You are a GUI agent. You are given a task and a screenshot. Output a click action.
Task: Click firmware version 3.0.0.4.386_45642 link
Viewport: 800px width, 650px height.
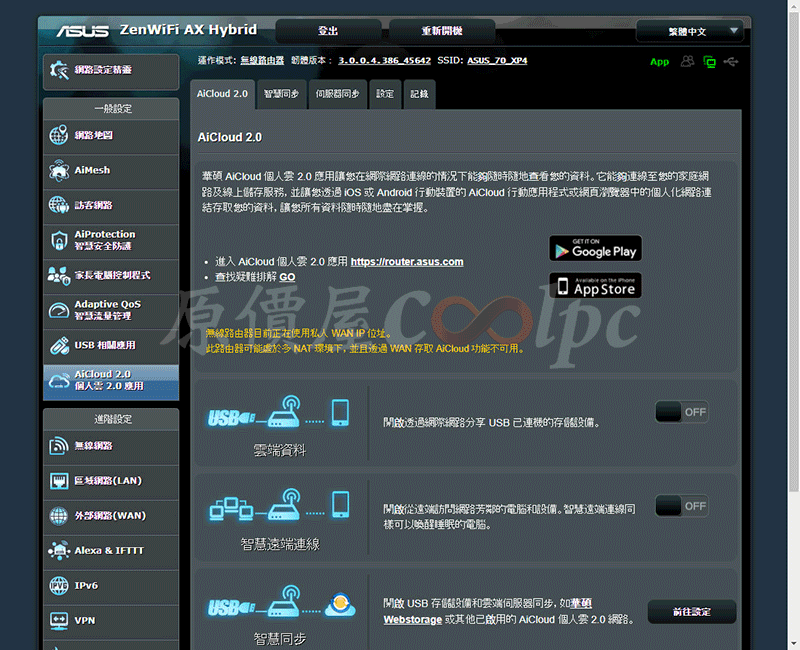385,61
